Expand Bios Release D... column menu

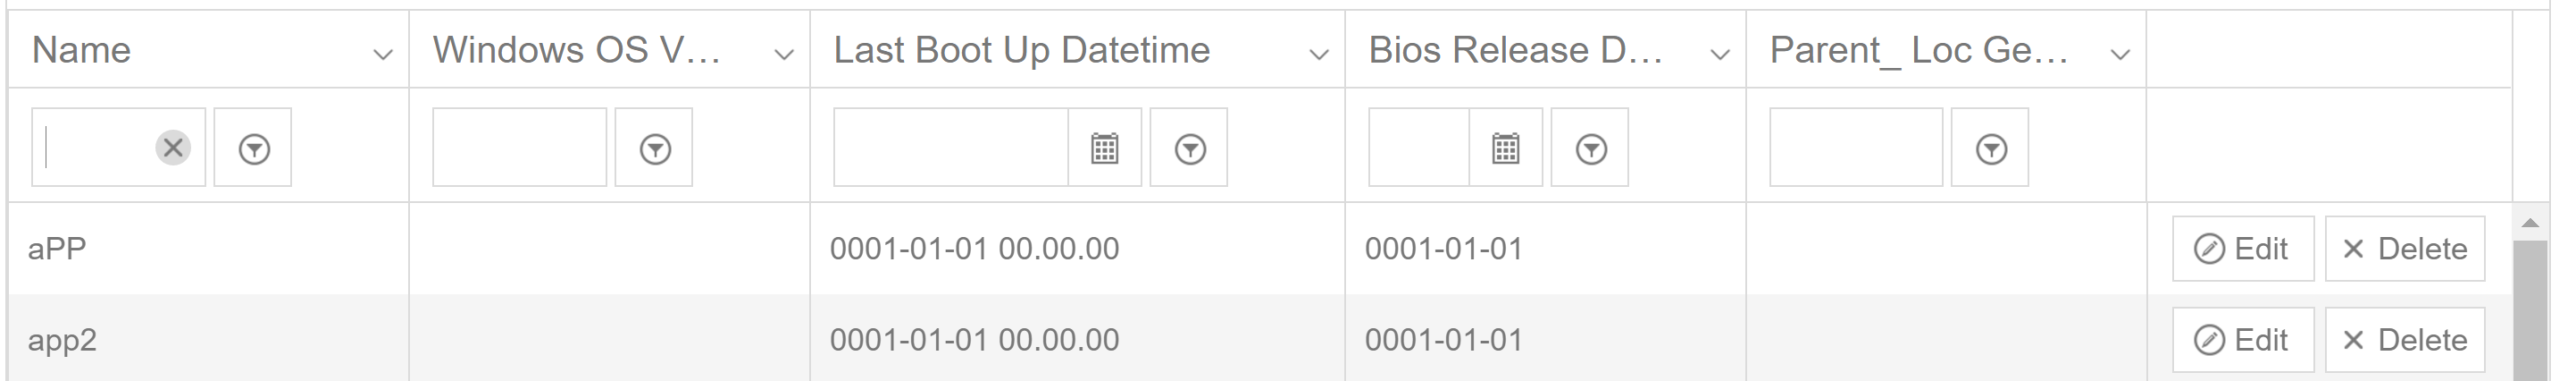pyautogui.click(x=1720, y=54)
